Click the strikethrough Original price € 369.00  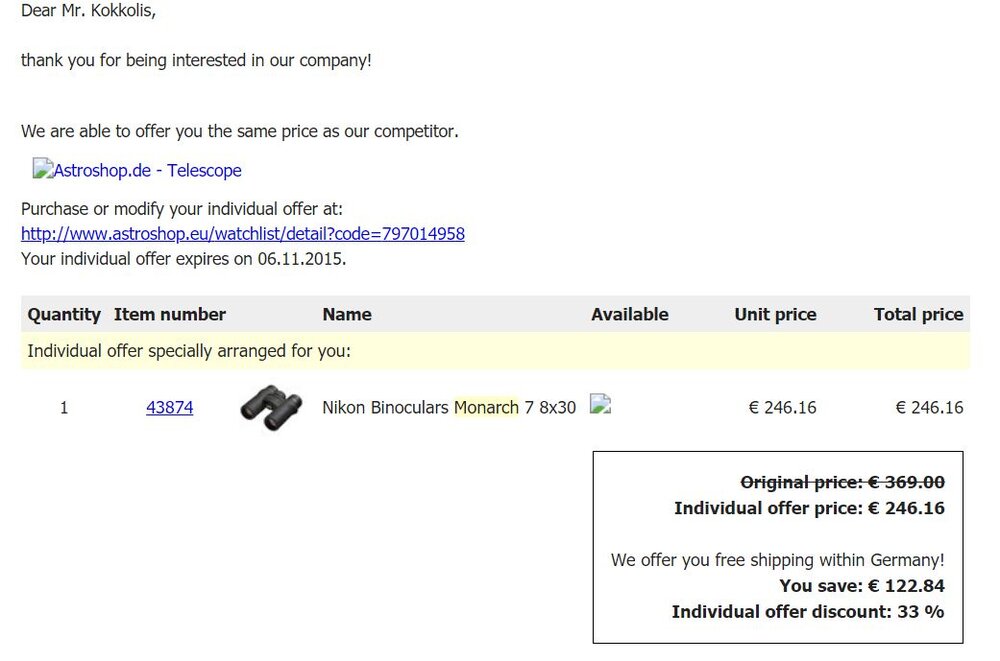(x=842, y=482)
